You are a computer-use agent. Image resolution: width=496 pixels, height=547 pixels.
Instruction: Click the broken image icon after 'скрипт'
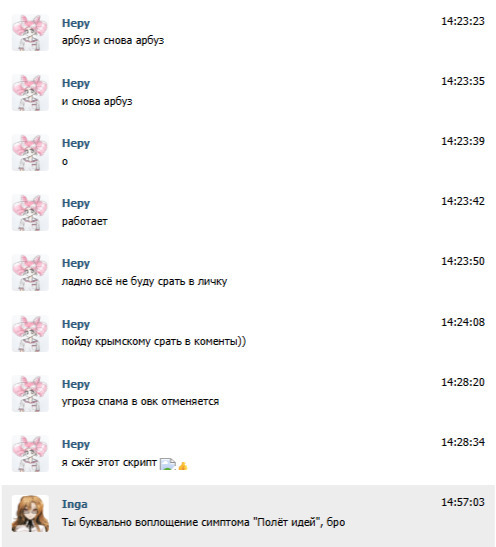click(x=168, y=464)
